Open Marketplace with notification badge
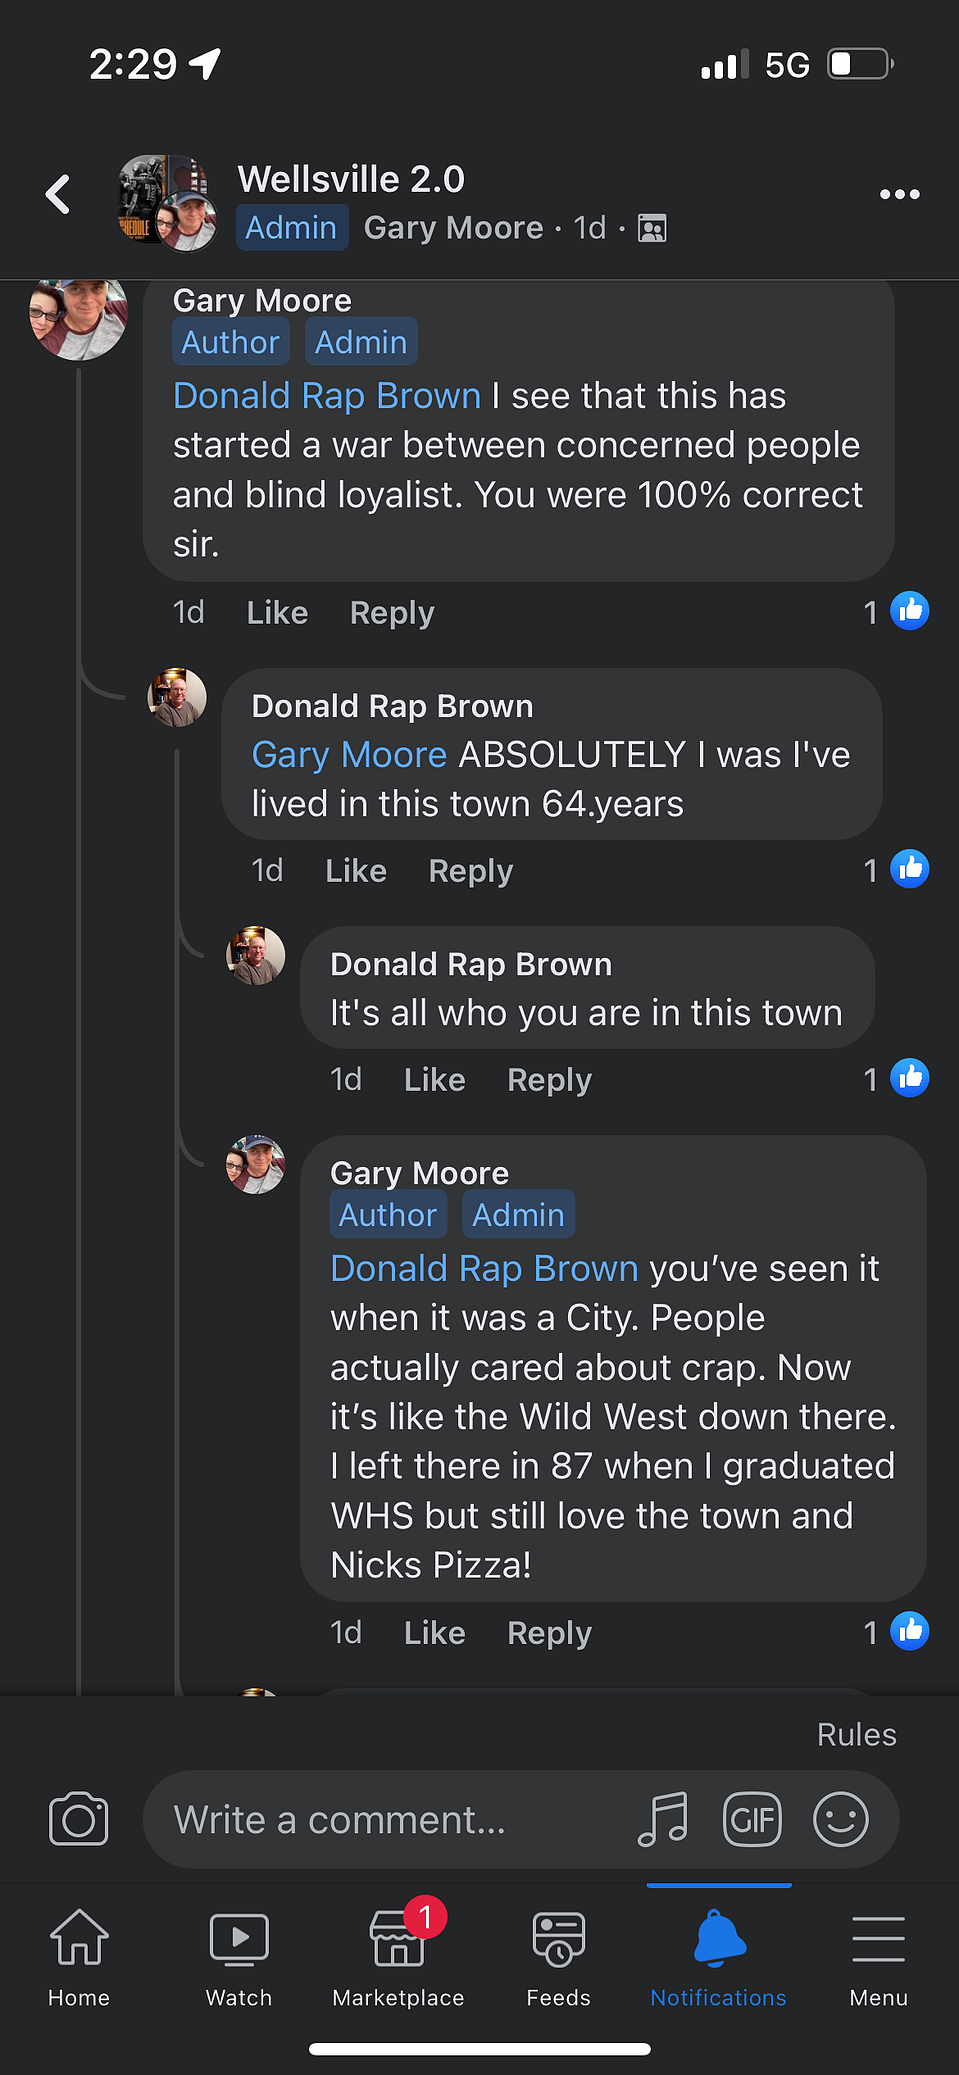Screen dimensions: 959x2075 tap(398, 1955)
